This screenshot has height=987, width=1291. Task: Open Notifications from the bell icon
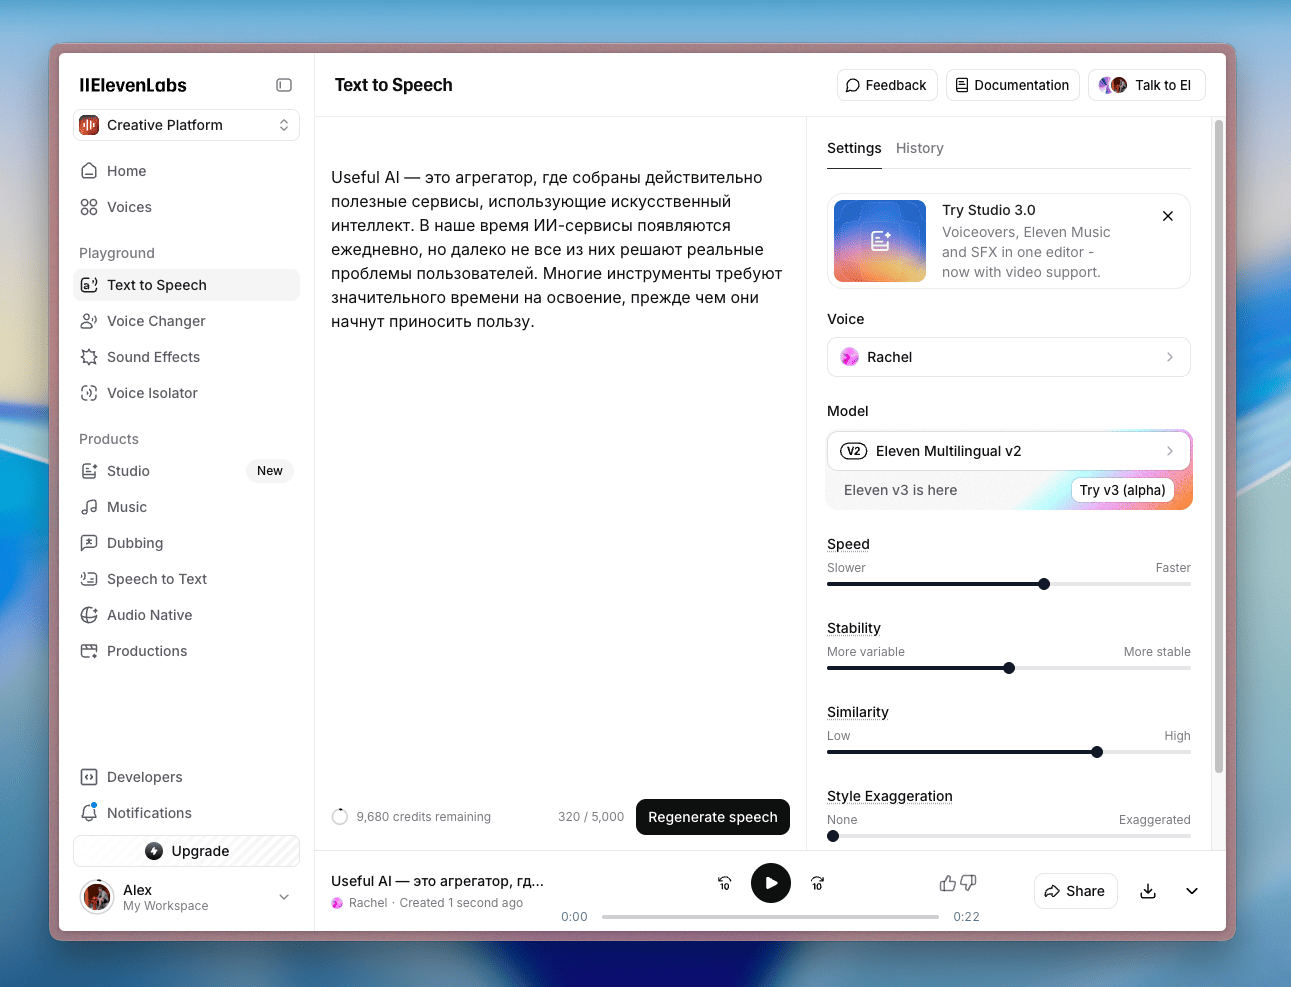pyautogui.click(x=89, y=813)
